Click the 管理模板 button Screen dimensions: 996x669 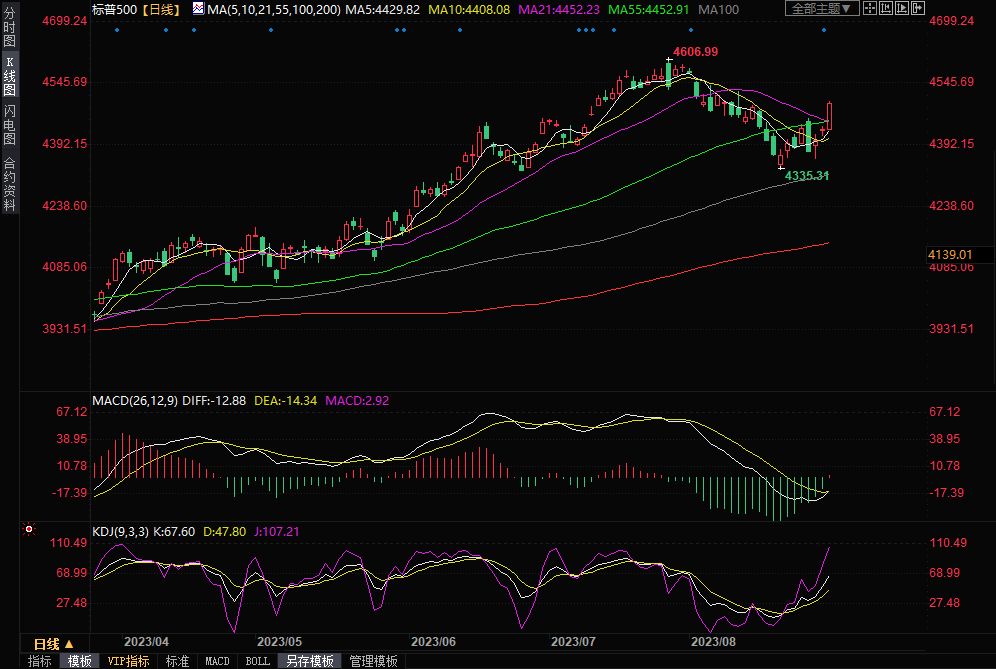pos(372,661)
